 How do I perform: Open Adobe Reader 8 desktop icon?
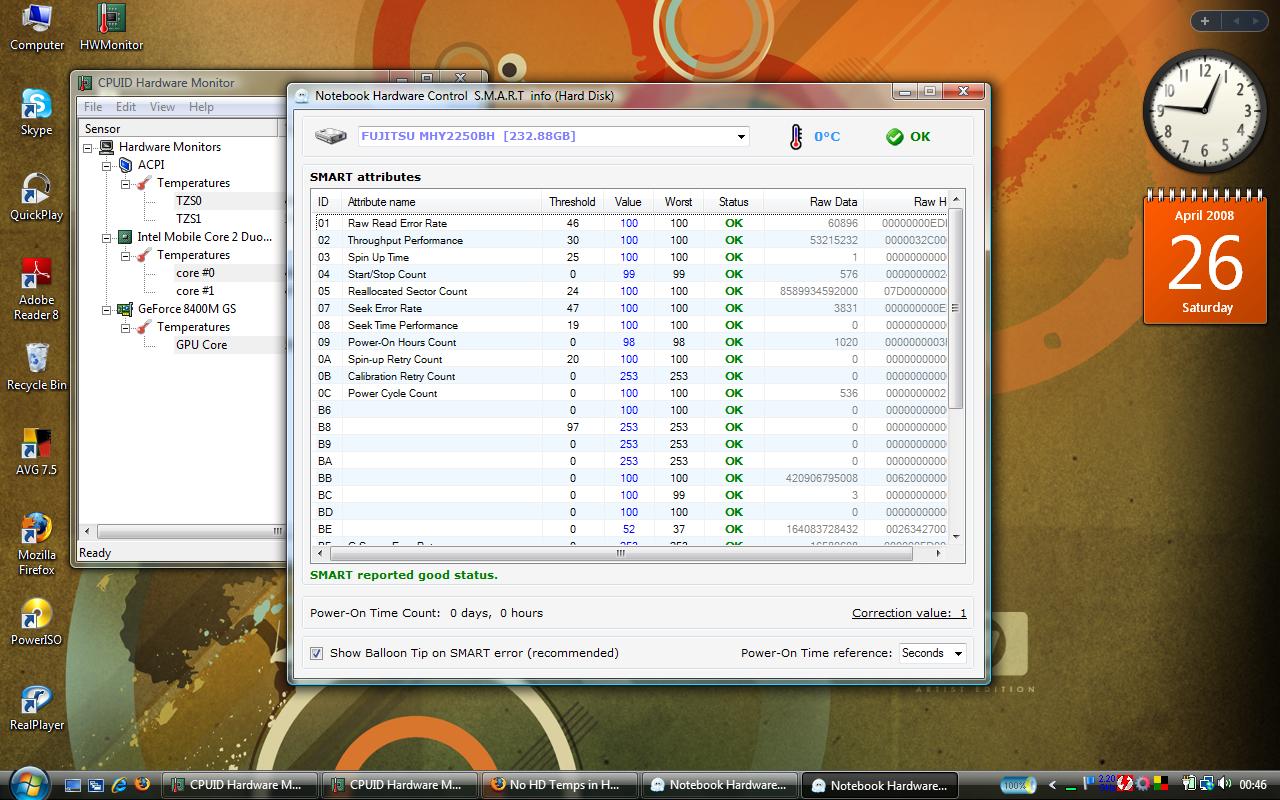pos(37,289)
